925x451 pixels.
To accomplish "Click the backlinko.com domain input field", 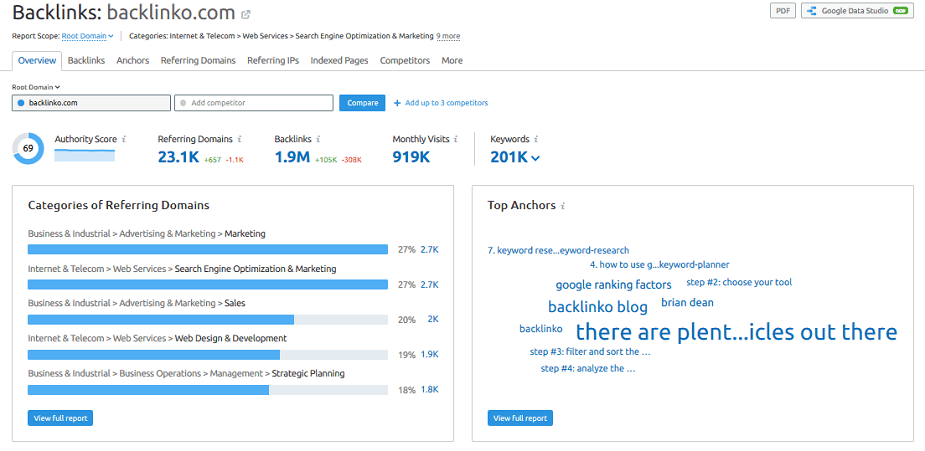I will click(x=91, y=103).
